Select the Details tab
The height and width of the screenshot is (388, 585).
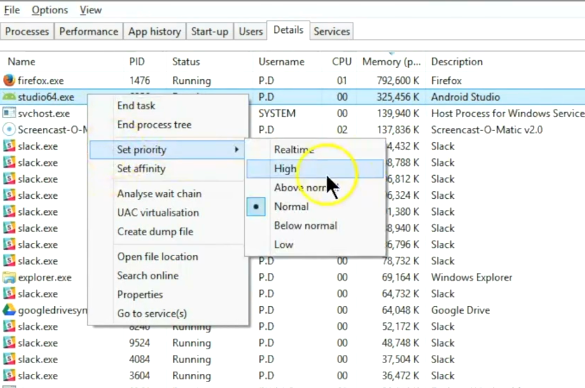click(x=288, y=30)
